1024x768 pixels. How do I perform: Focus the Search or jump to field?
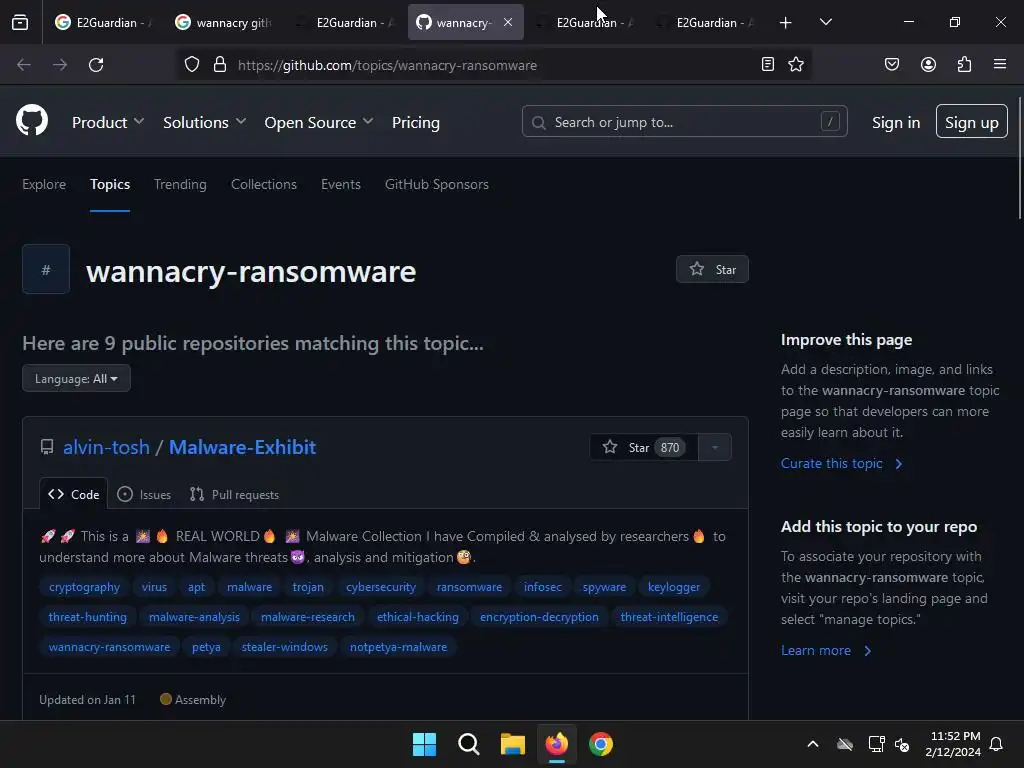[x=684, y=121]
